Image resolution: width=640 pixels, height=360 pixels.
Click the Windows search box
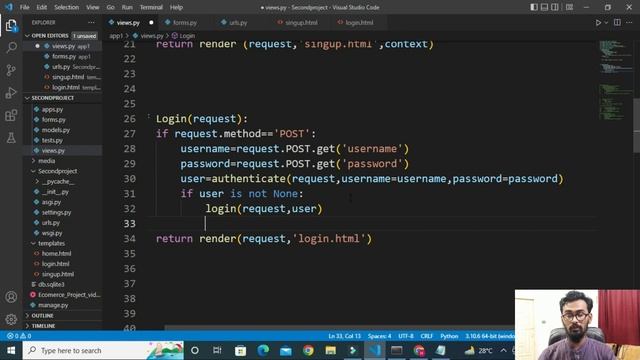point(103,350)
